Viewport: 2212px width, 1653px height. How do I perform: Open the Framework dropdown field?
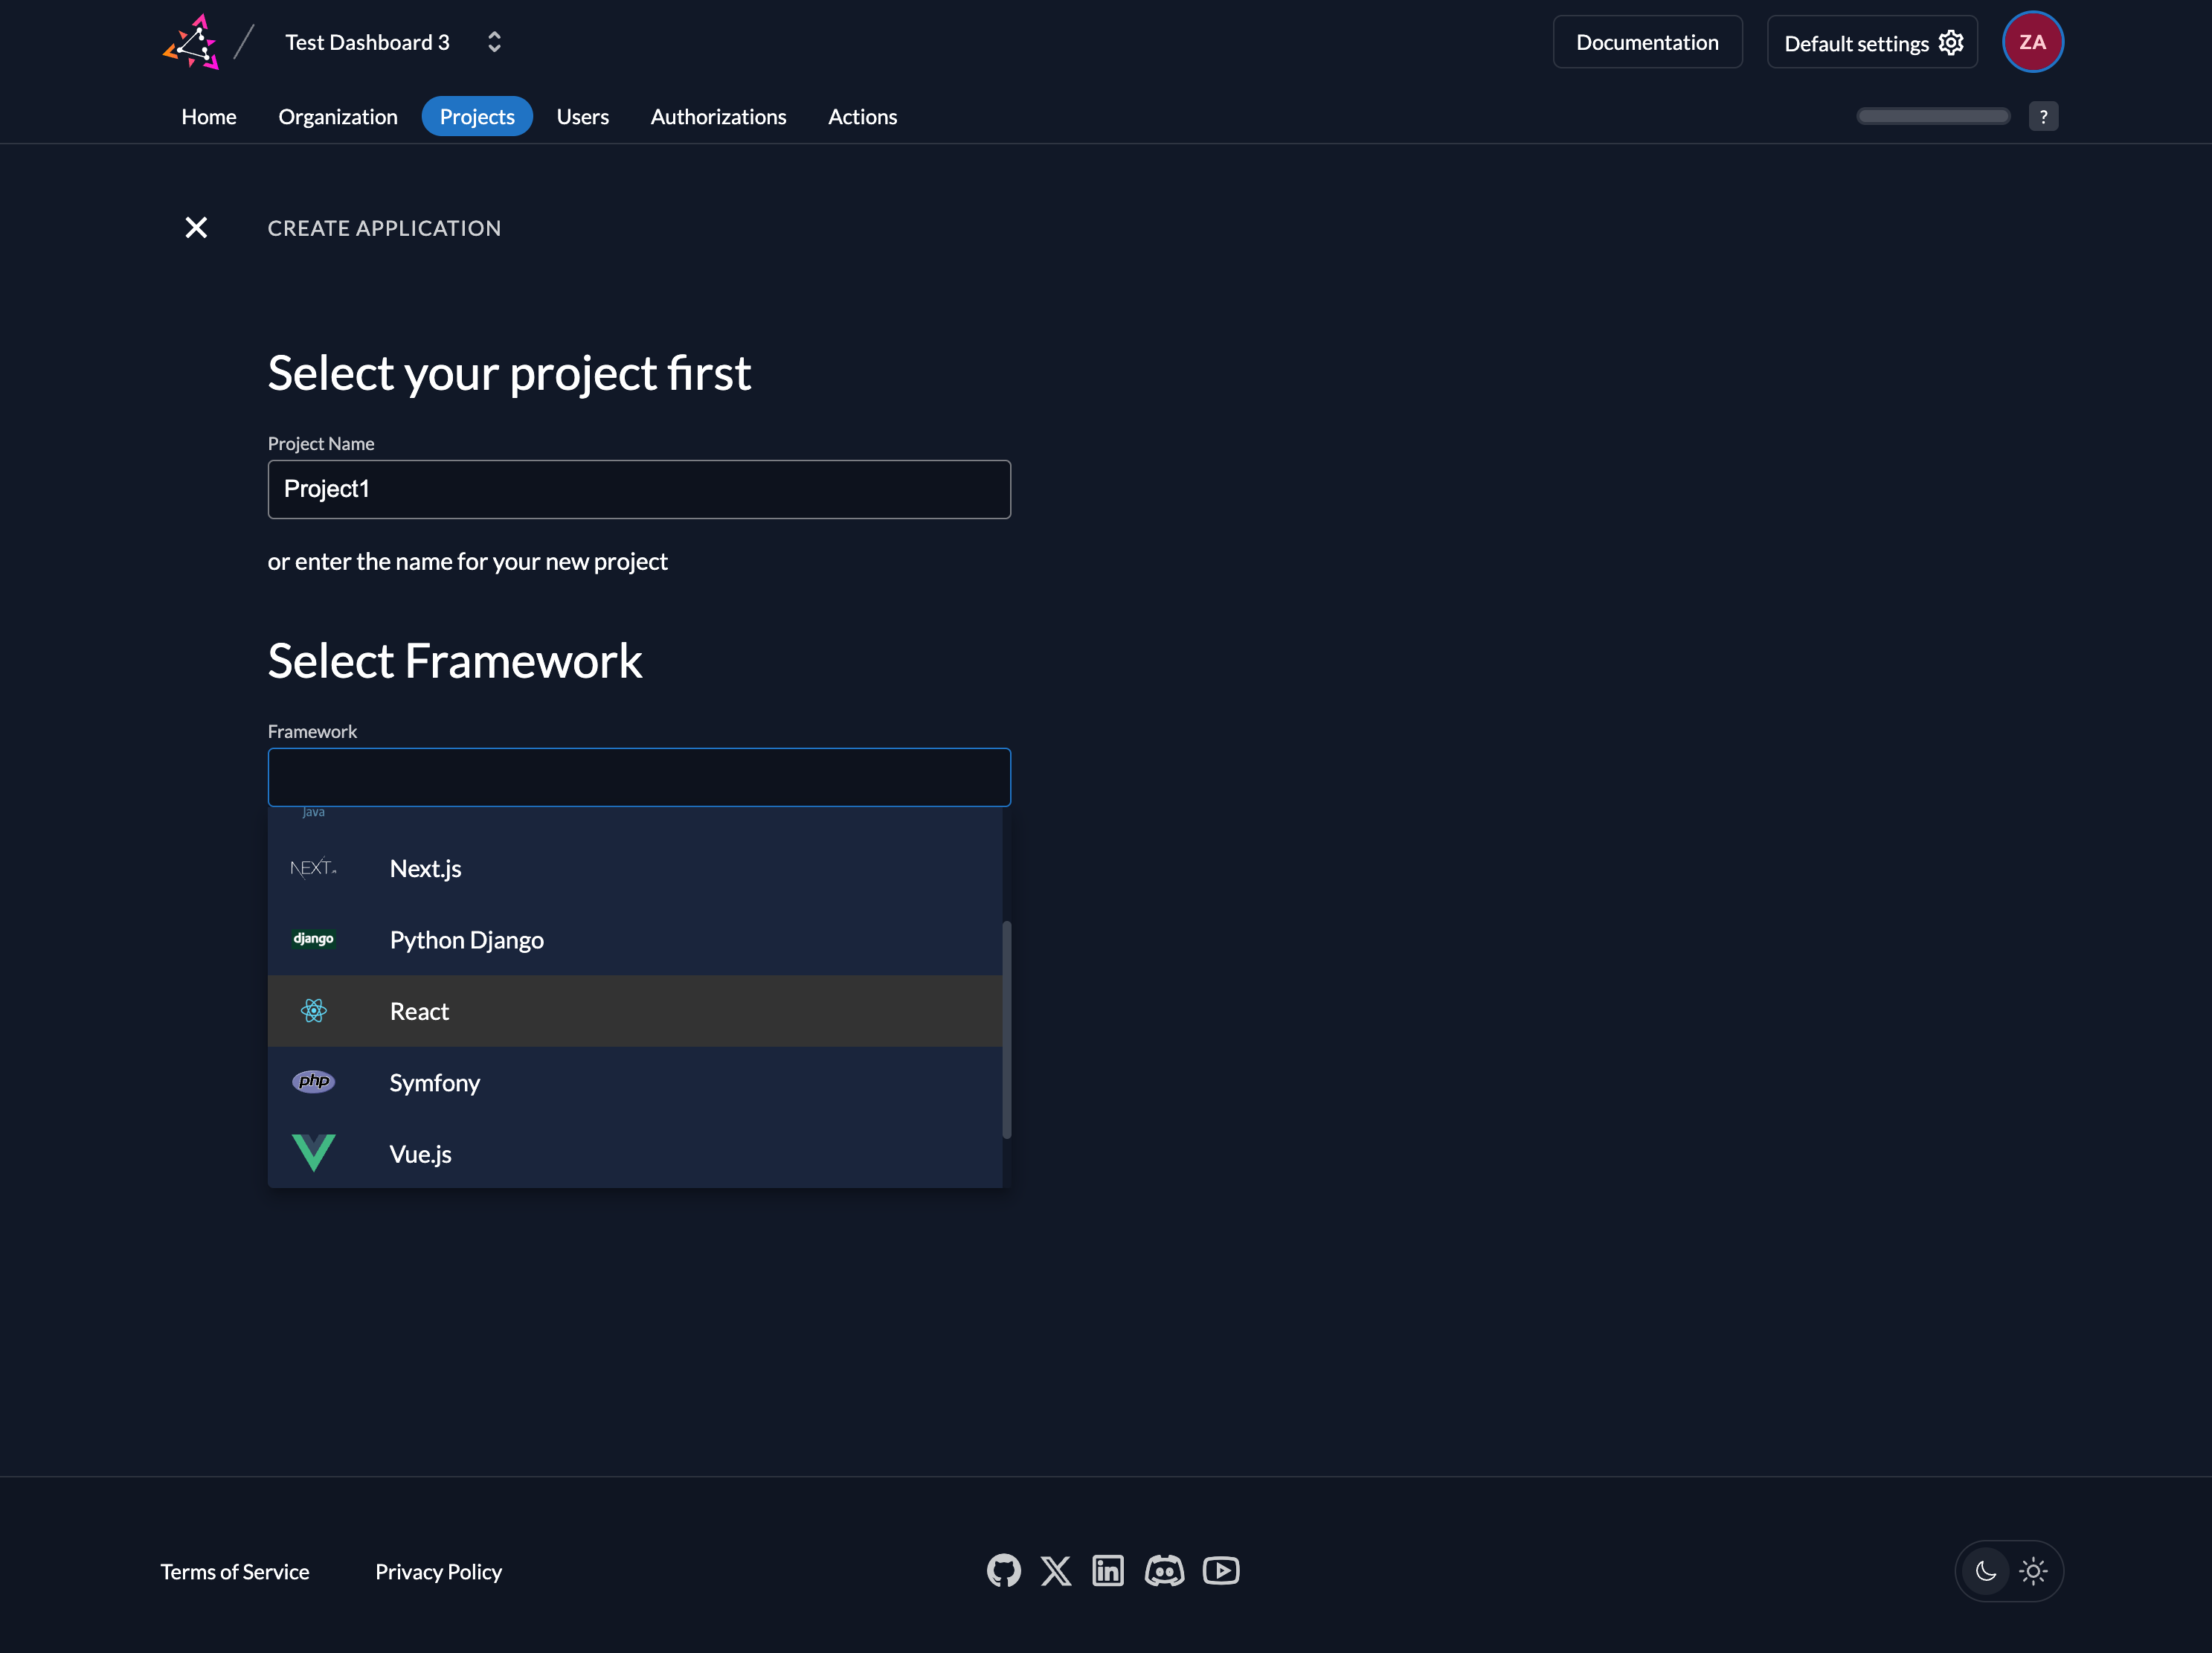click(x=639, y=777)
